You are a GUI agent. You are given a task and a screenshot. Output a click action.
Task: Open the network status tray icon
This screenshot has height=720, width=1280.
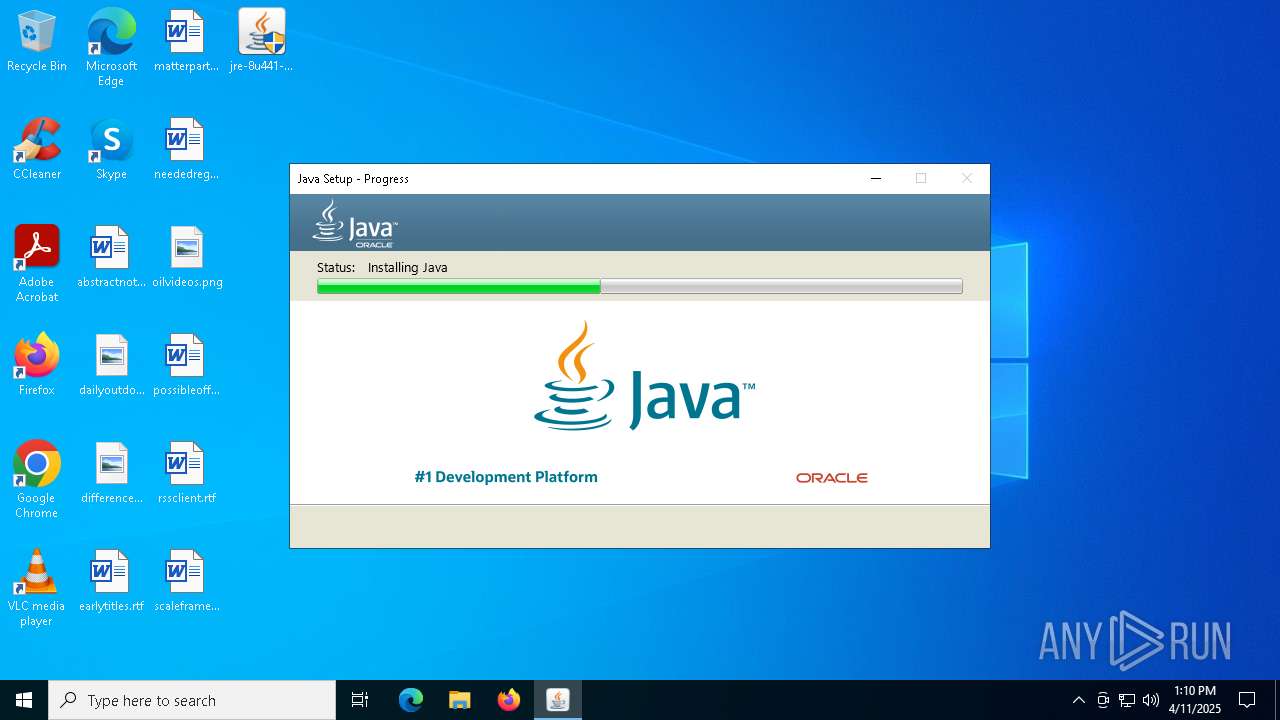pyautogui.click(x=1127, y=700)
